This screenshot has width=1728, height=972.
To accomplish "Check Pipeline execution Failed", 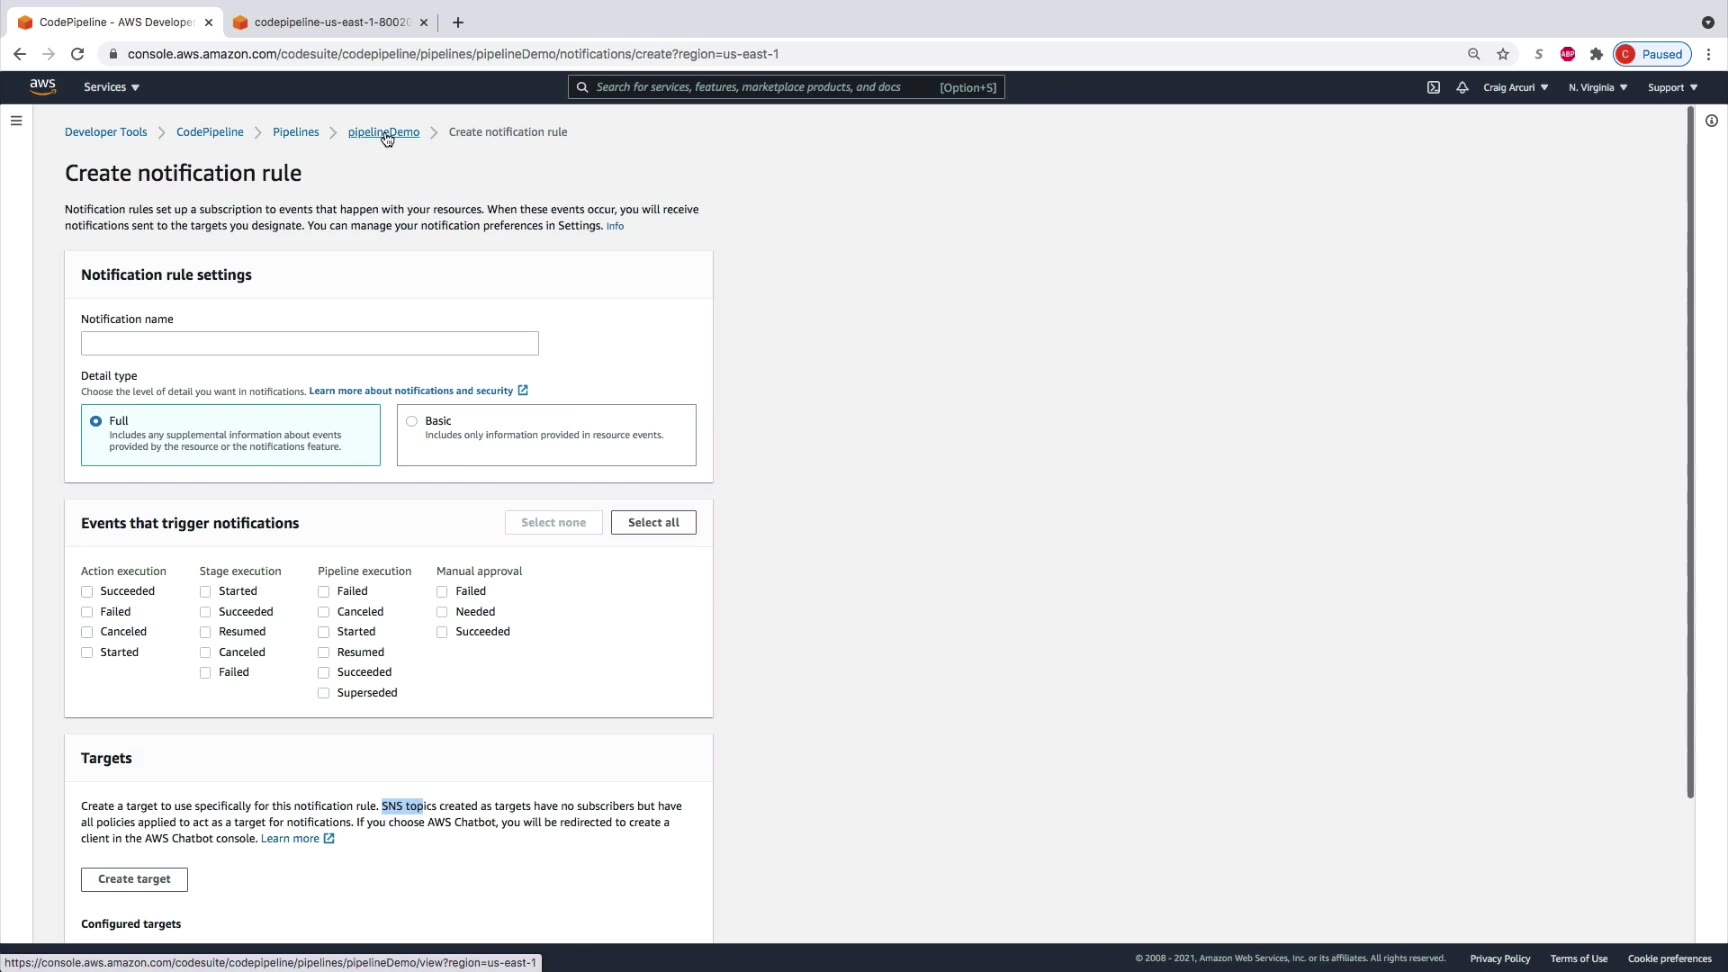I will coord(324,592).
